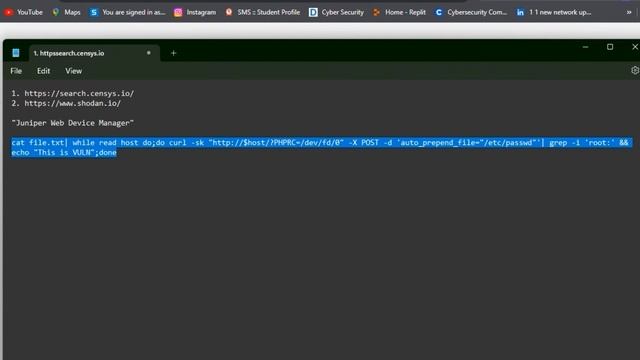Open the Cyber Security bookmark
Viewport: 640px width, 360px height.
336,12
